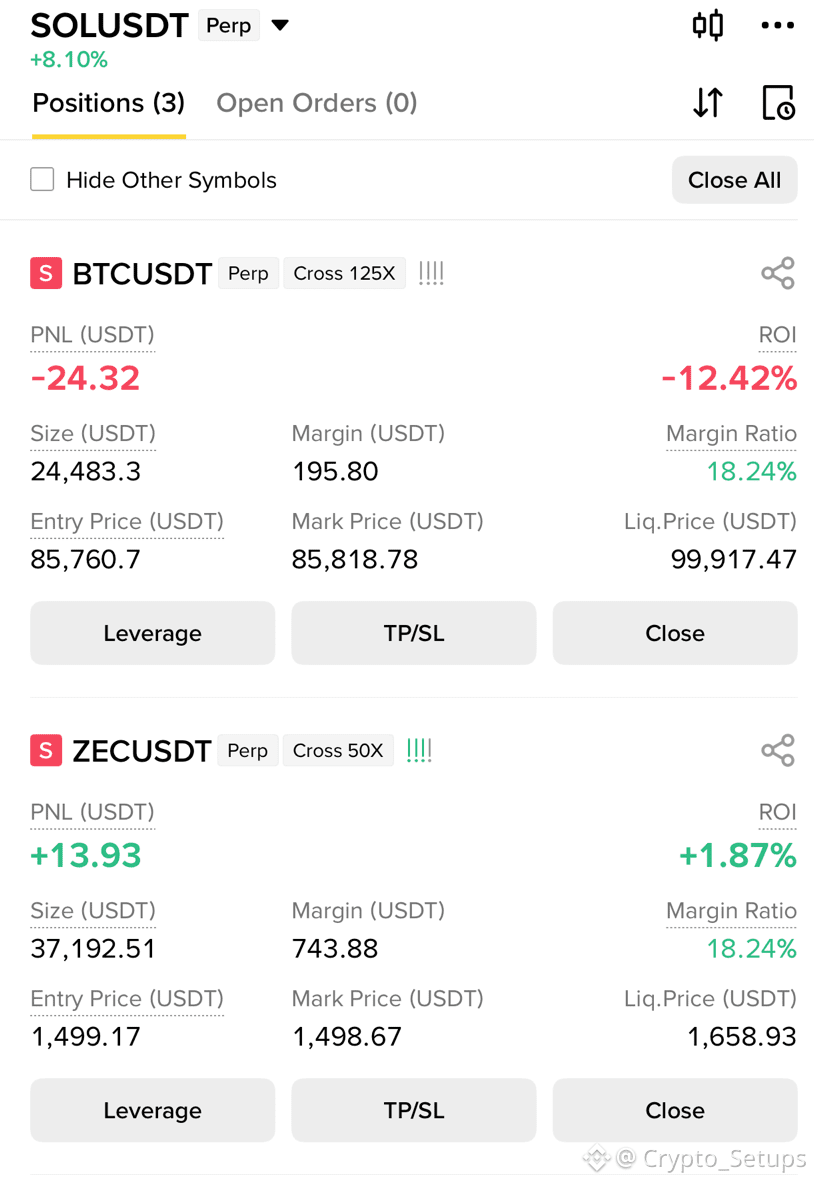Open the BTCUSDT Cross 125X margin selector

tap(344, 273)
